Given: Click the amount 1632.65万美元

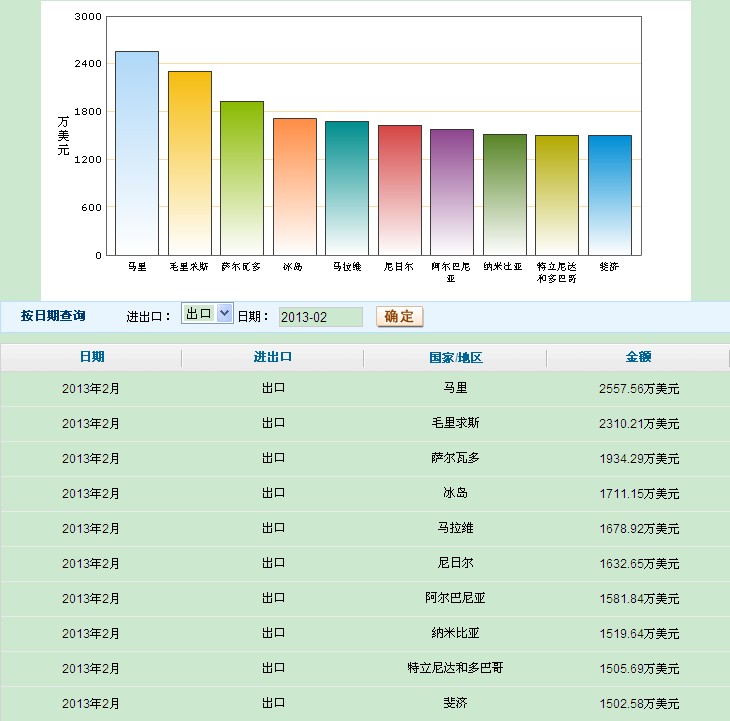Looking at the screenshot, I should coord(639,563).
